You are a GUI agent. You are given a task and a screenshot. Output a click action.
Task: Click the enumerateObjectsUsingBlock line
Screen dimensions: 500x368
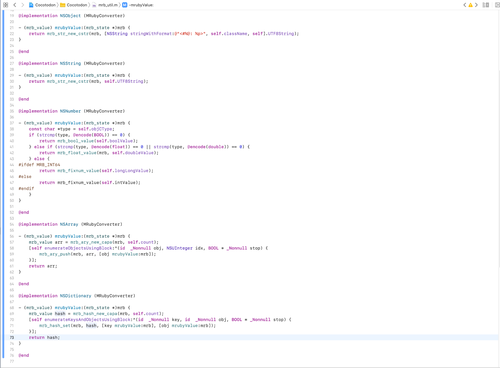(x=148, y=248)
